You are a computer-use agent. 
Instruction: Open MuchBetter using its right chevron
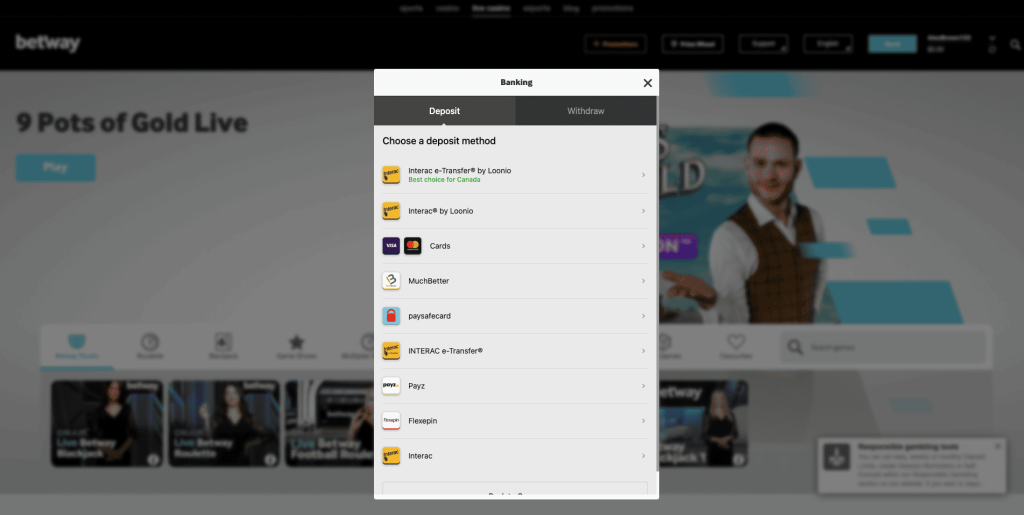point(643,281)
